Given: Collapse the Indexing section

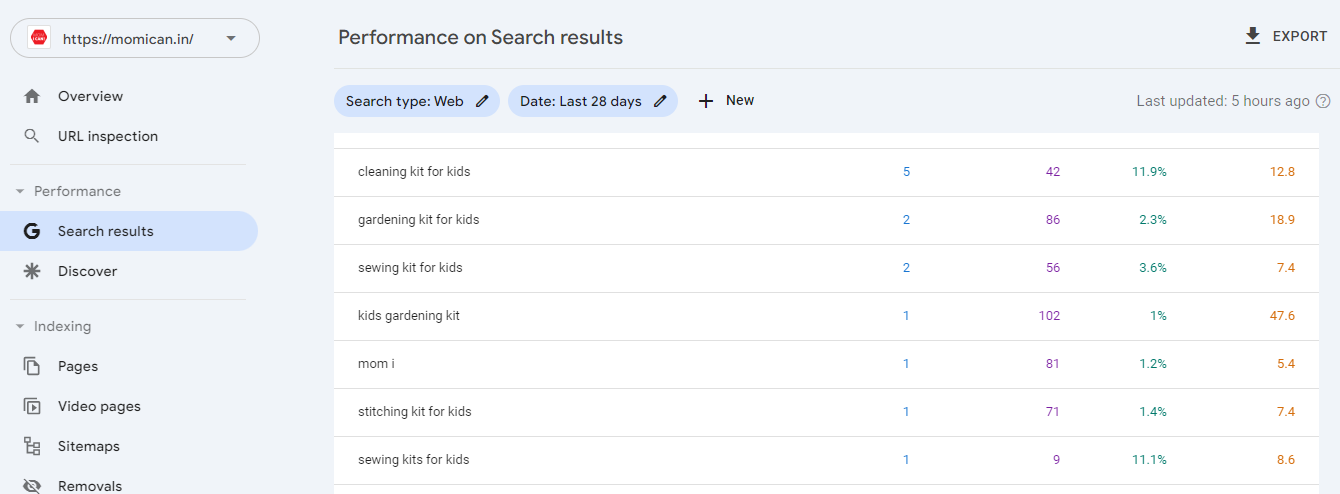Looking at the screenshot, I should (x=20, y=326).
